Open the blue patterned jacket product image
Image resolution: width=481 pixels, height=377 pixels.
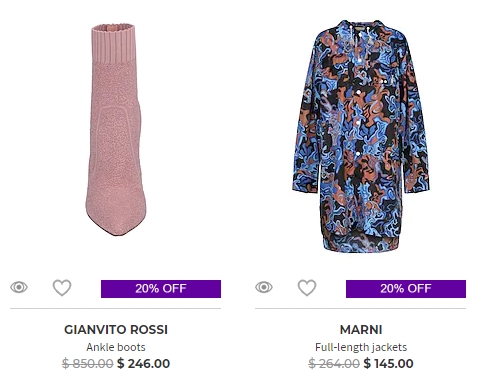point(361,136)
